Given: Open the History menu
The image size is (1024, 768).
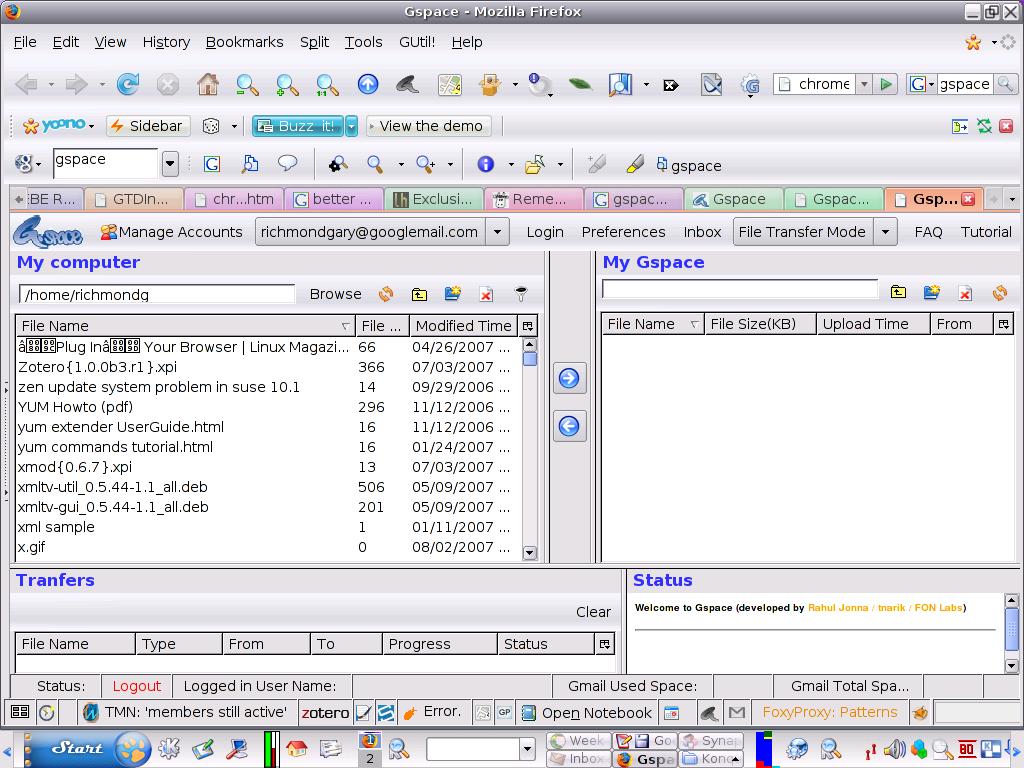Looking at the screenshot, I should click(x=166, y=42).
